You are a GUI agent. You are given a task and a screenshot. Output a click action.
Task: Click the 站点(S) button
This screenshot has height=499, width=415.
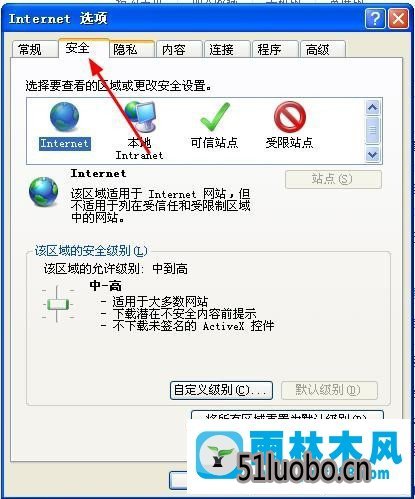point(333,179)
